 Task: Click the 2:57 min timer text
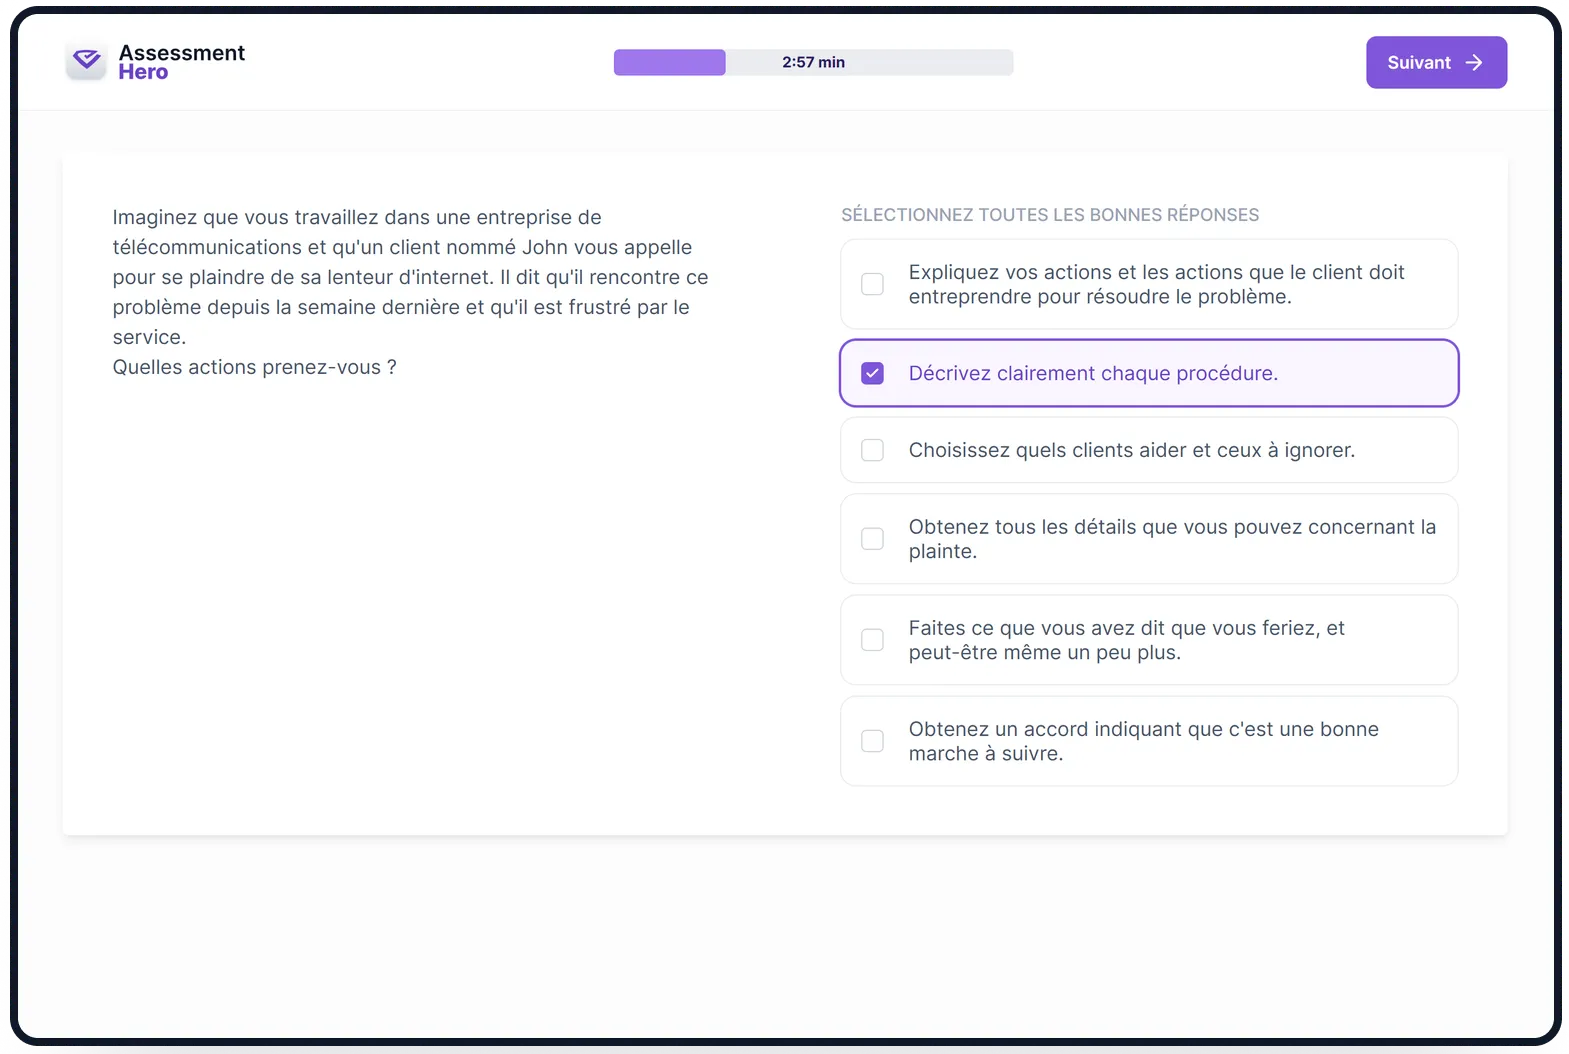[813, 63]
